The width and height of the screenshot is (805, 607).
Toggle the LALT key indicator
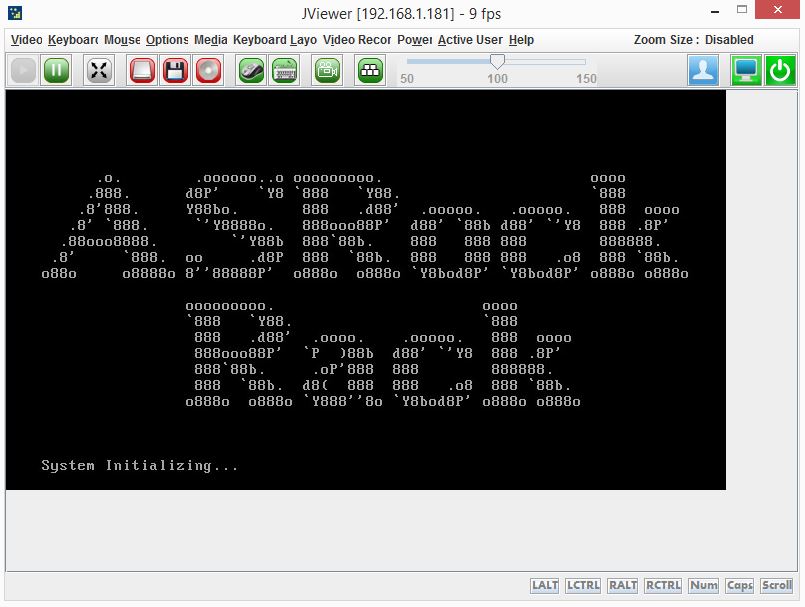pos(545,586)
